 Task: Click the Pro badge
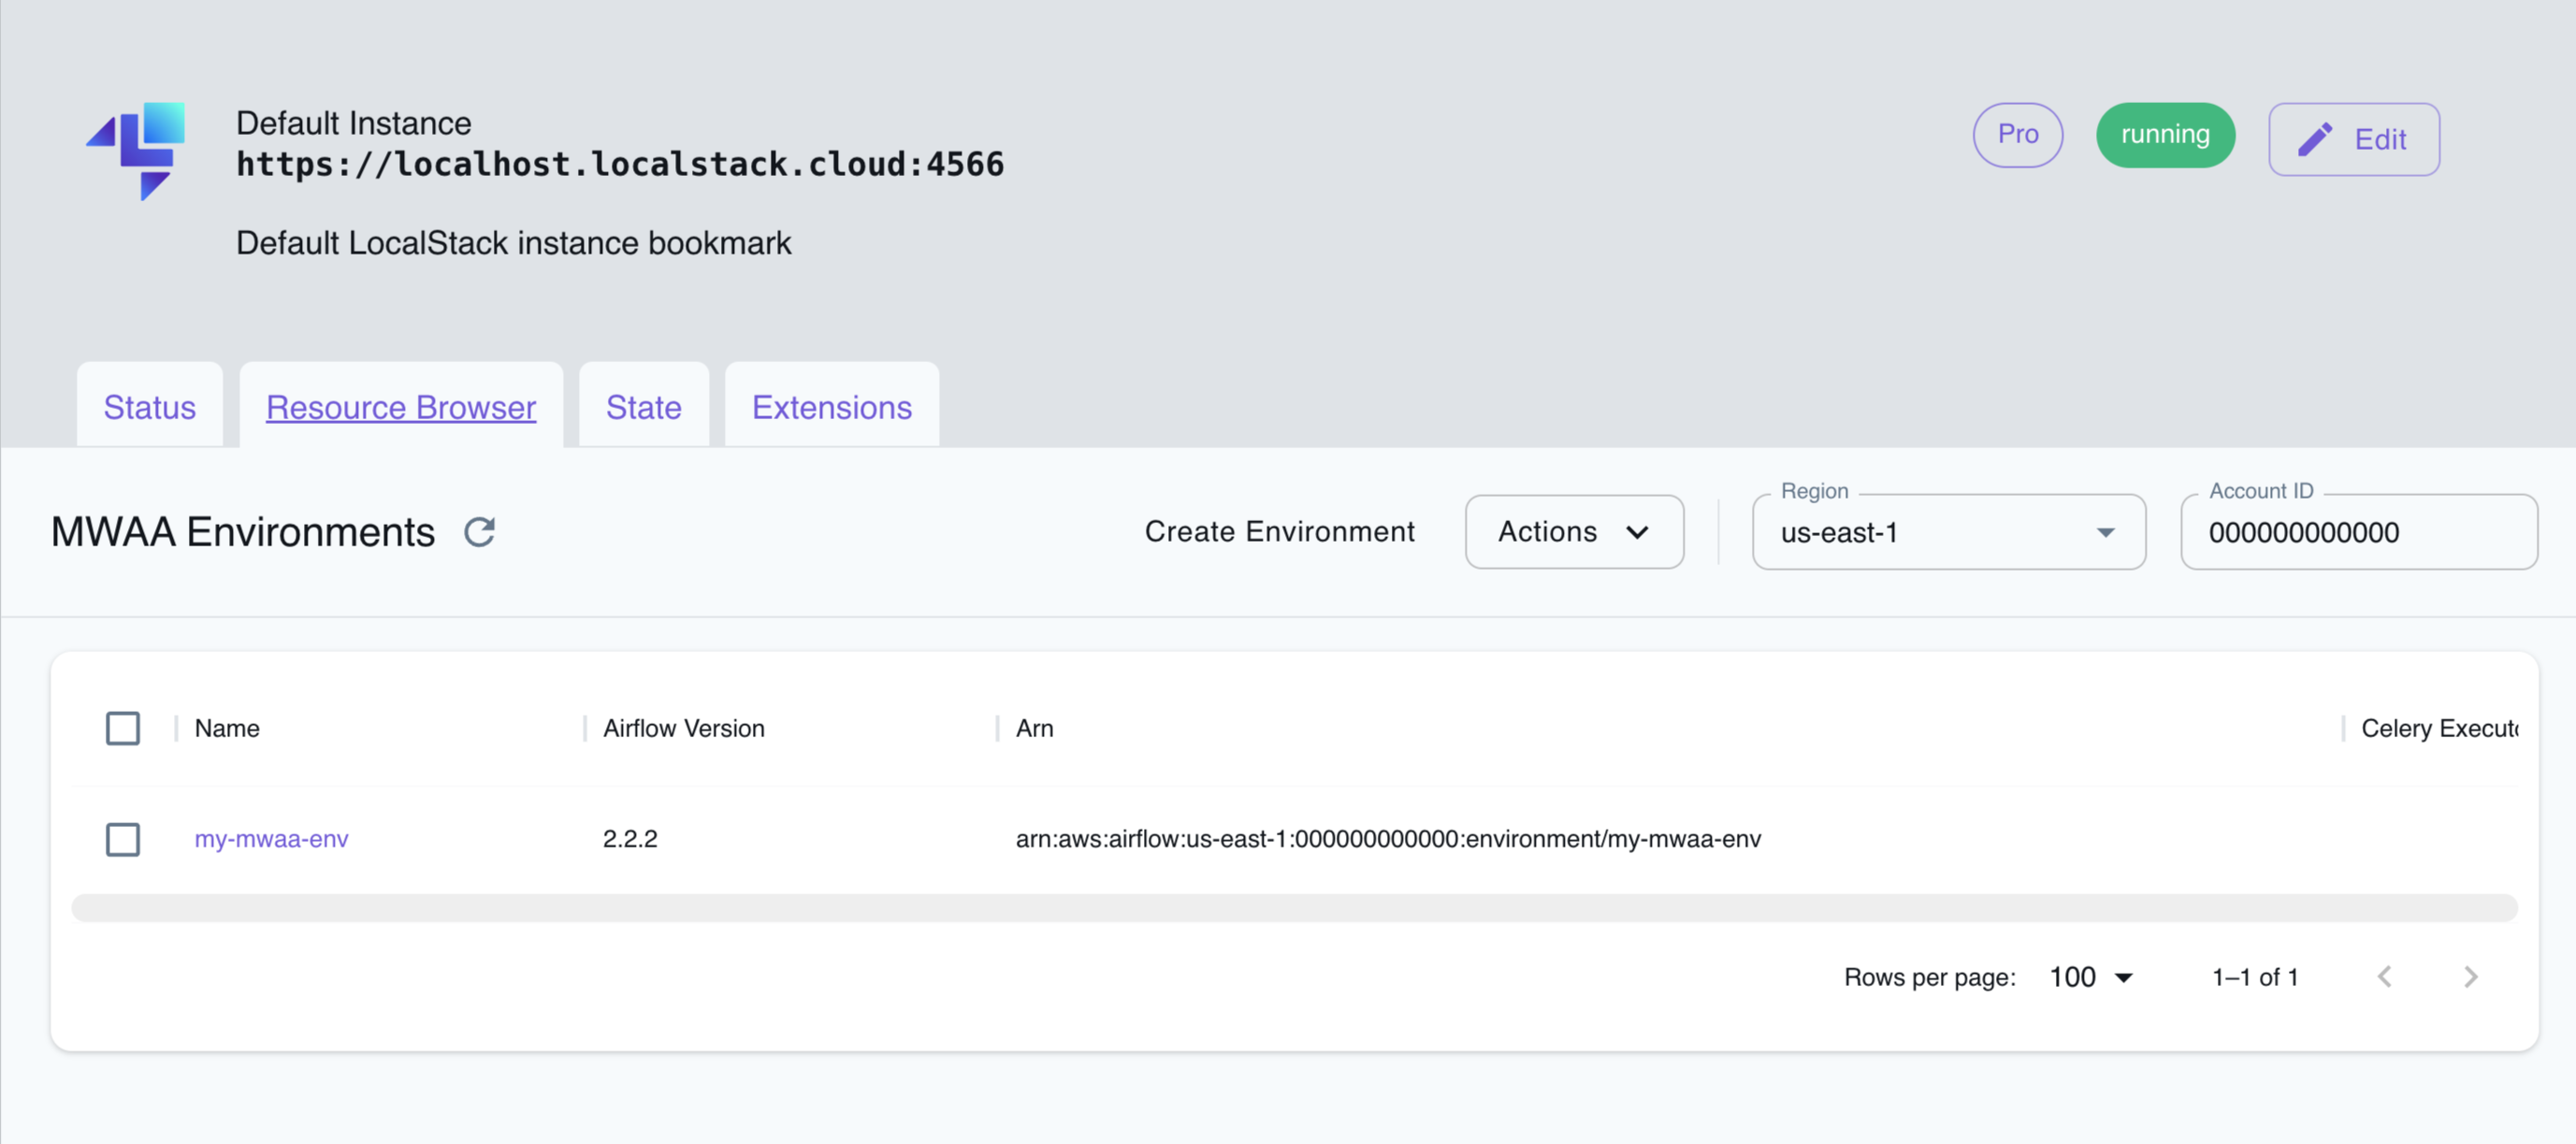pos(2017,134)
